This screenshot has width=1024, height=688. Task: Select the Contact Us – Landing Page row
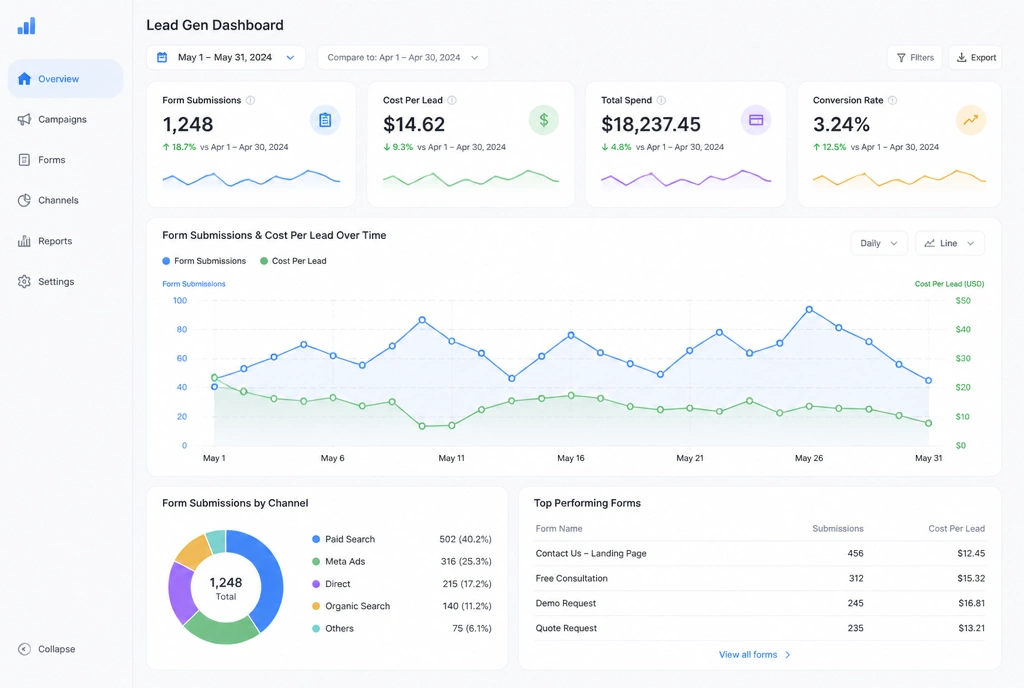point(760,554)
